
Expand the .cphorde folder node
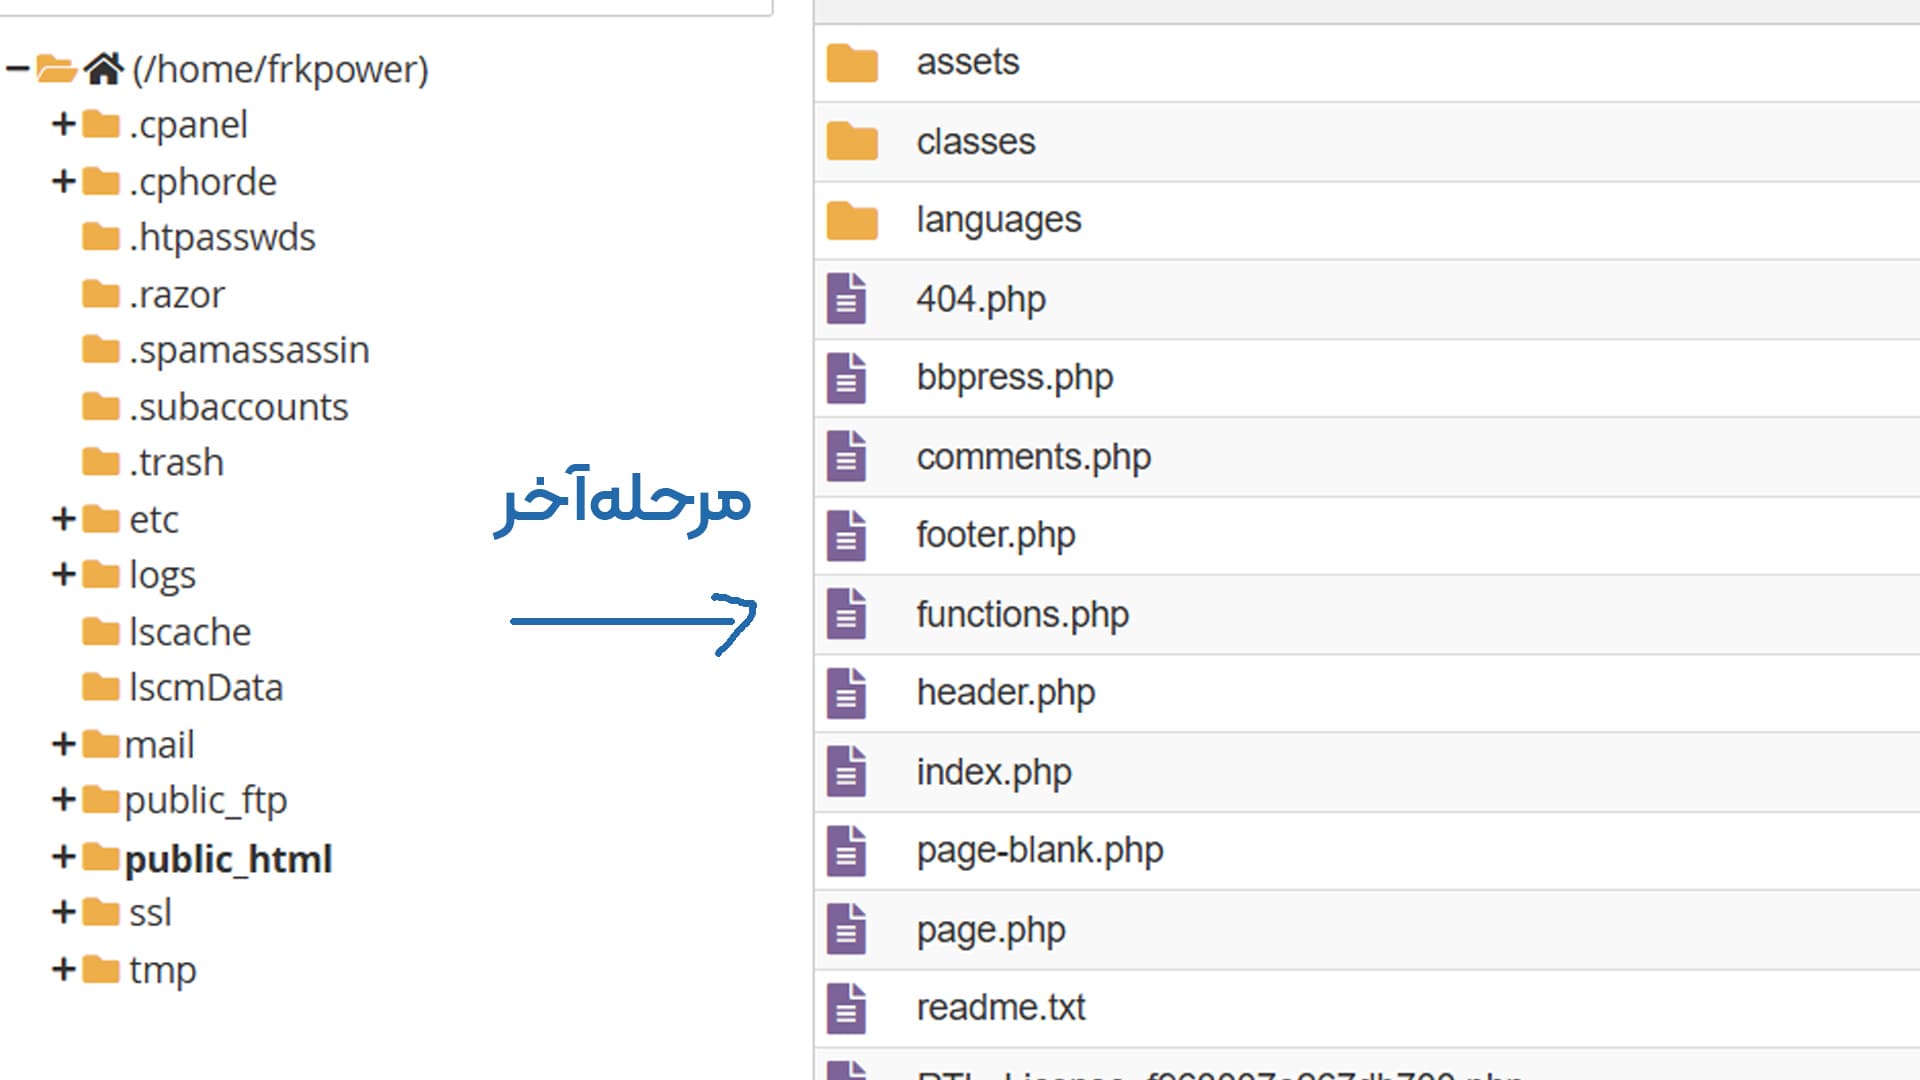[x=63, y=181]
